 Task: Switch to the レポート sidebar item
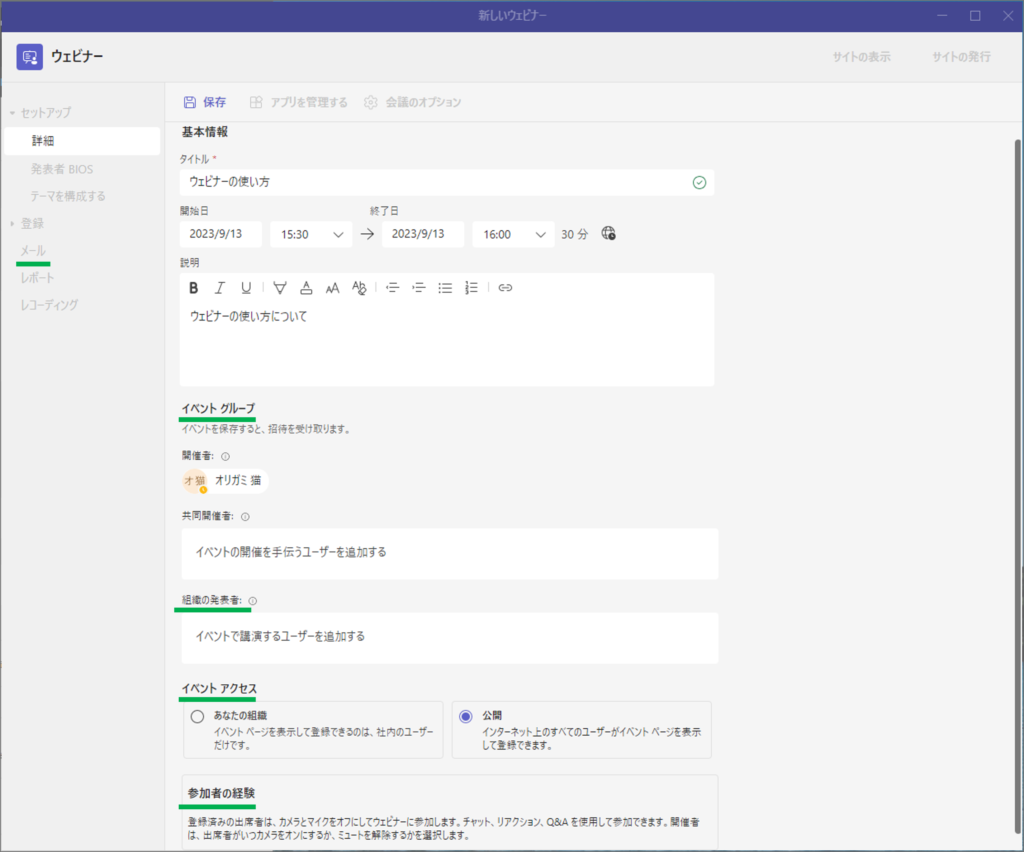[38, 278]
